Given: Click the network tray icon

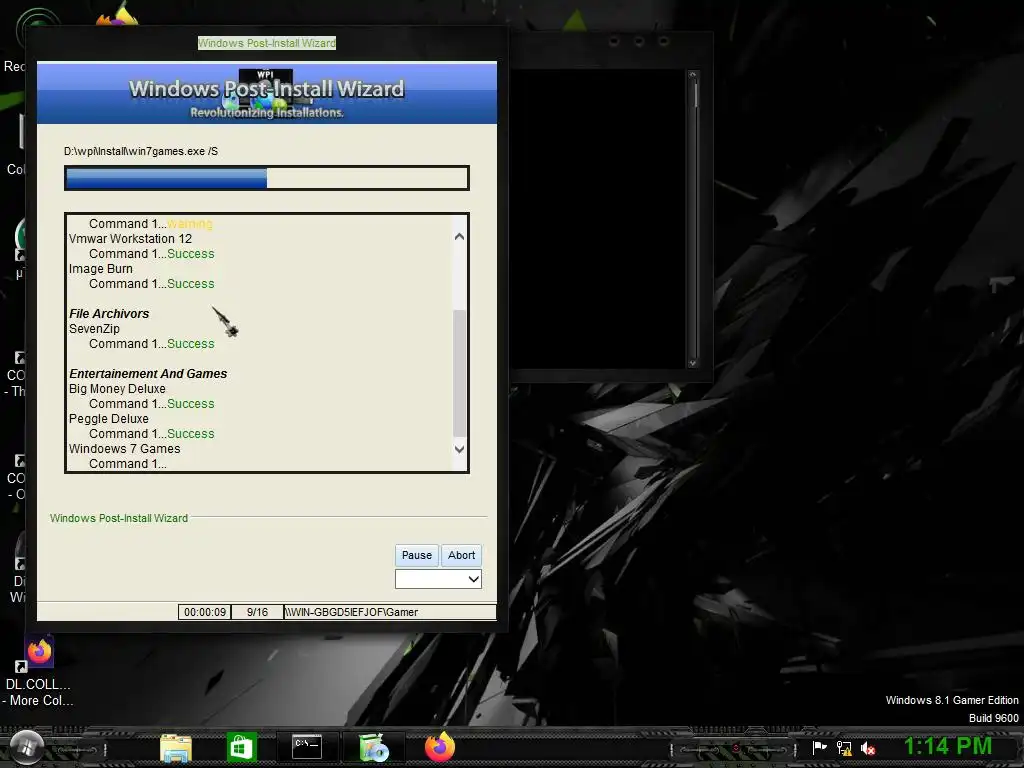Looking at the screenshot, I should coord(844,748).
